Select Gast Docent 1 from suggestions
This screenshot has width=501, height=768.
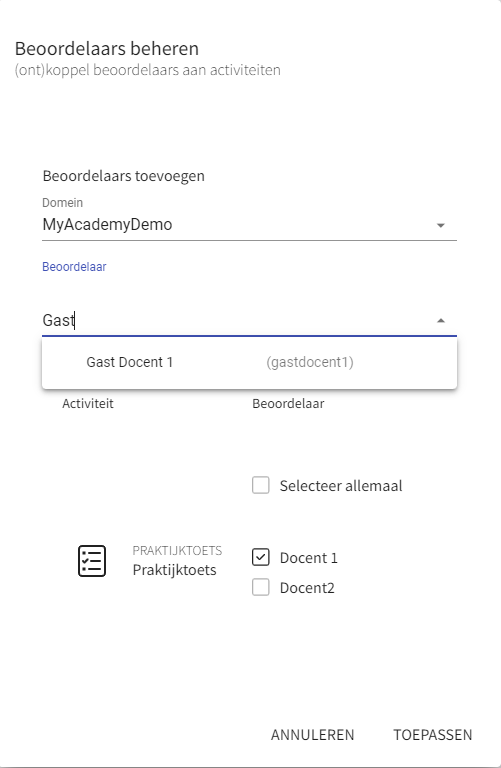click(x=249, y=362)
